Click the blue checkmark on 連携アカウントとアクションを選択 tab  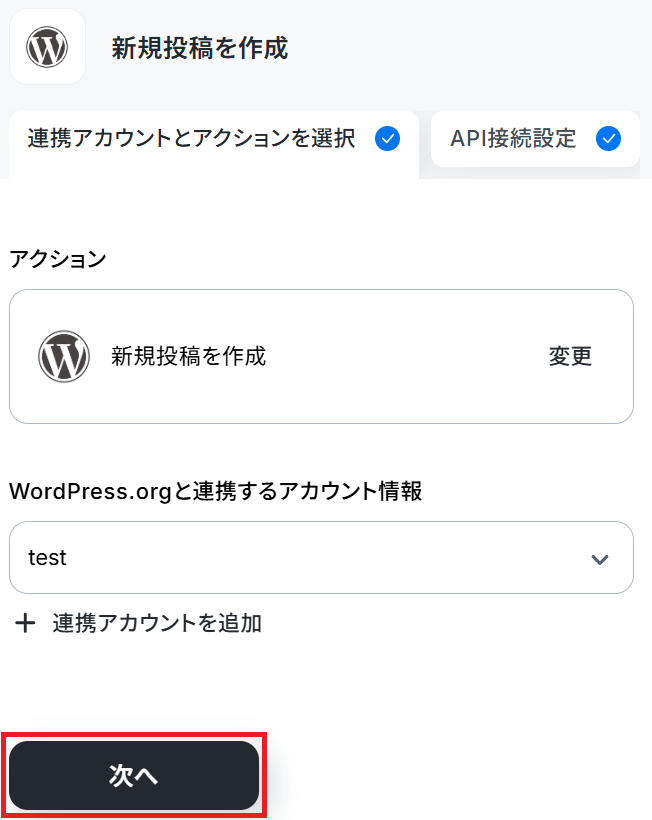(x=387, y=139)
